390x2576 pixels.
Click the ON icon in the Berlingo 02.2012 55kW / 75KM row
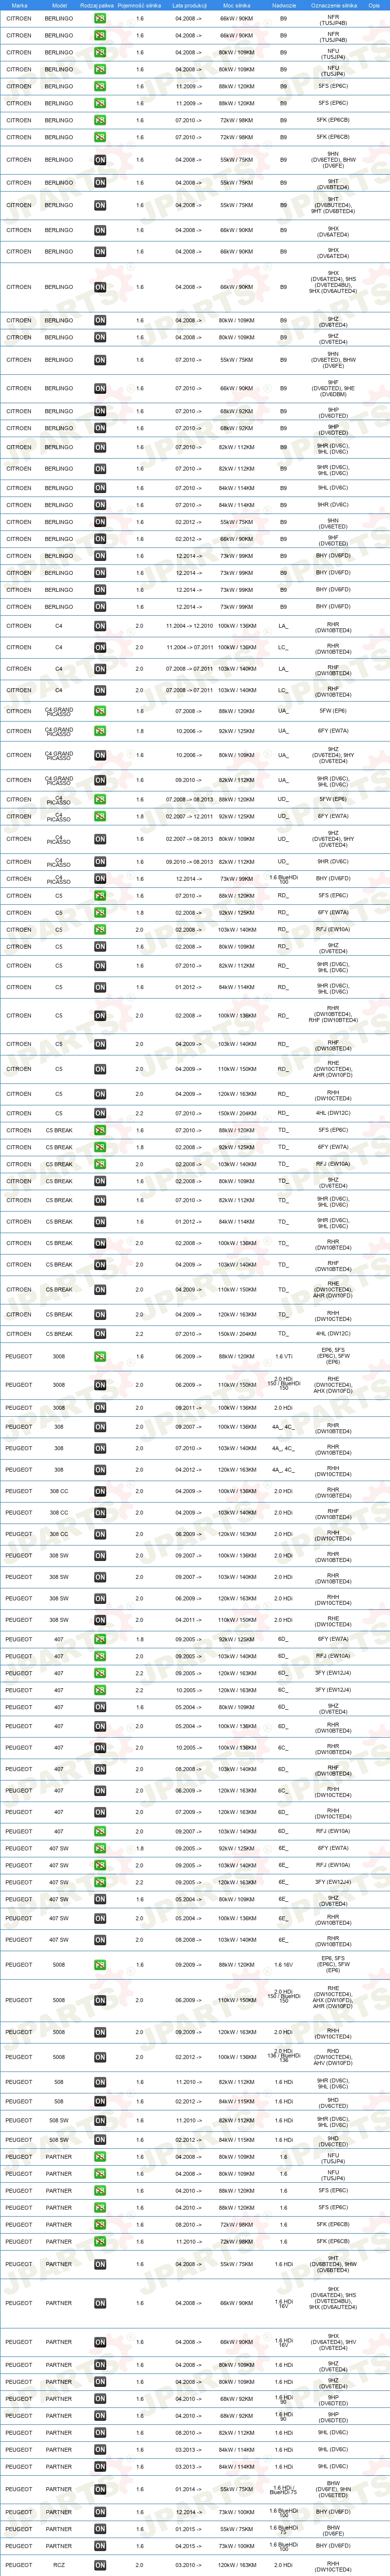pos(100,522)
